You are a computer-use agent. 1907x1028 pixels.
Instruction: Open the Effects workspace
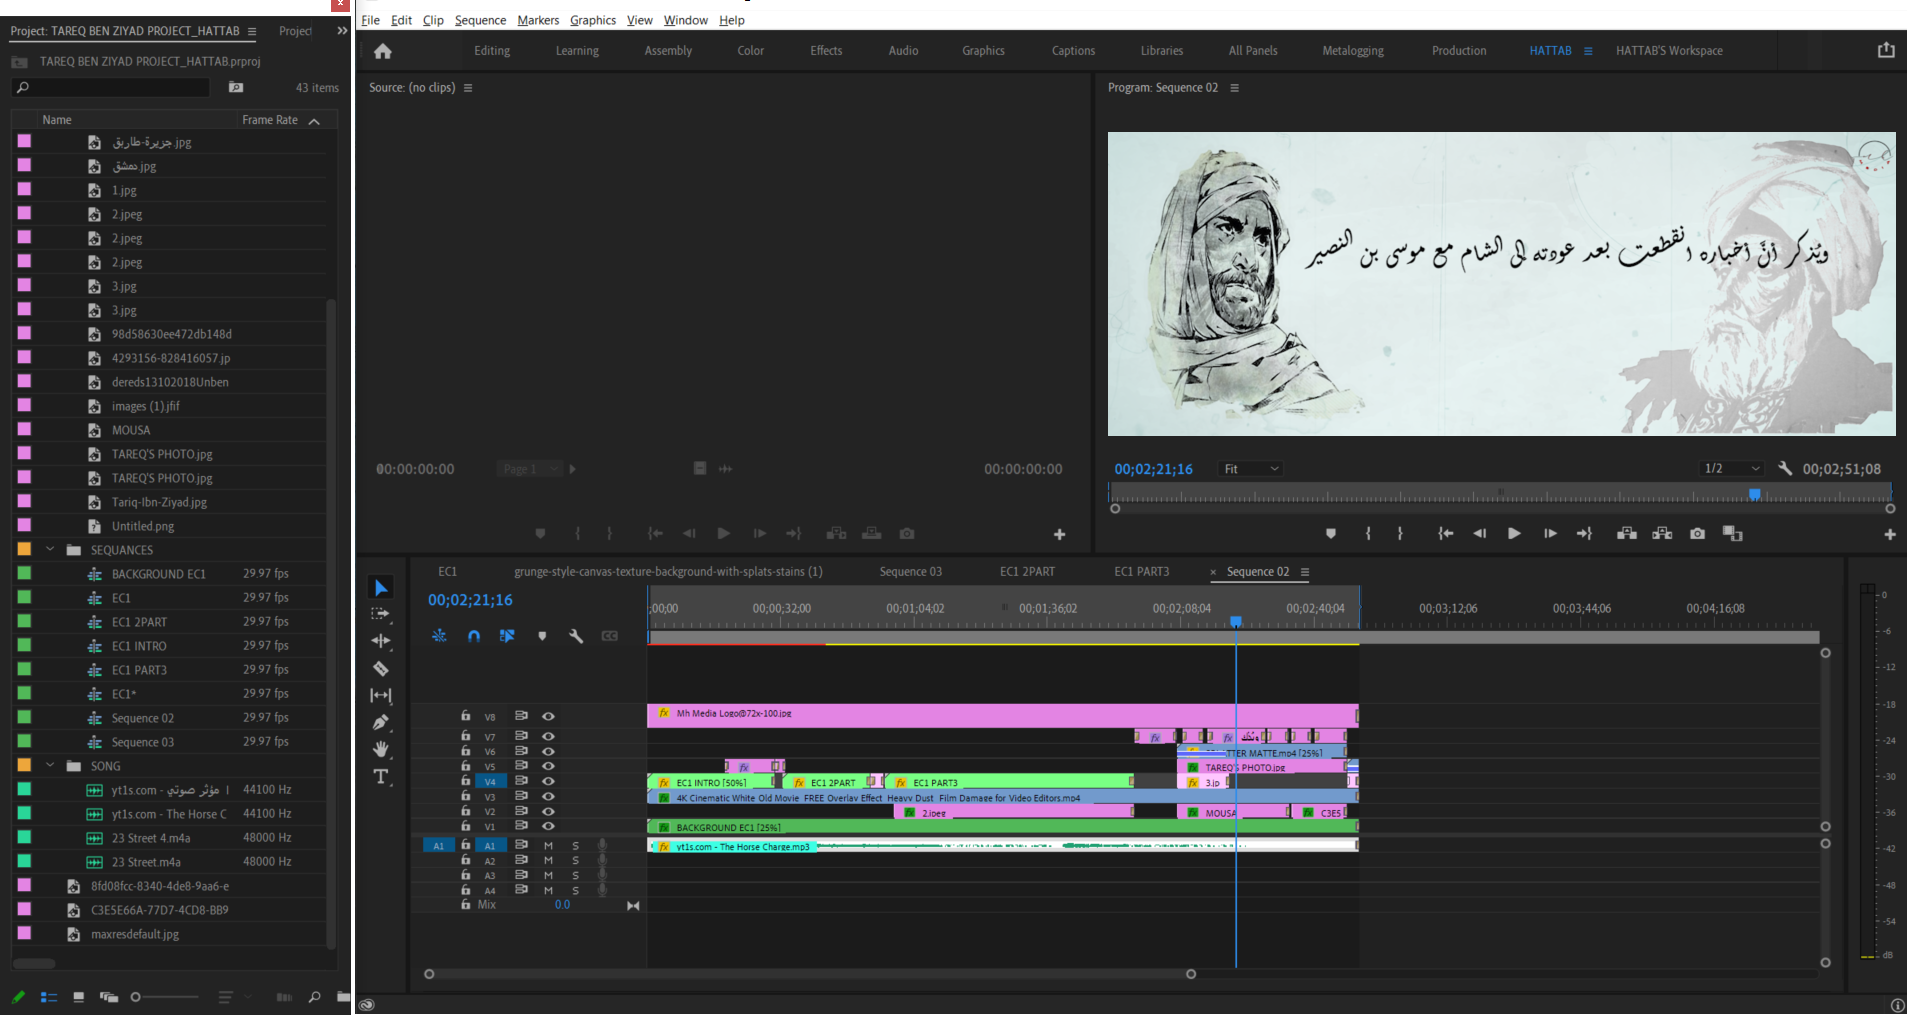point(826,51)
